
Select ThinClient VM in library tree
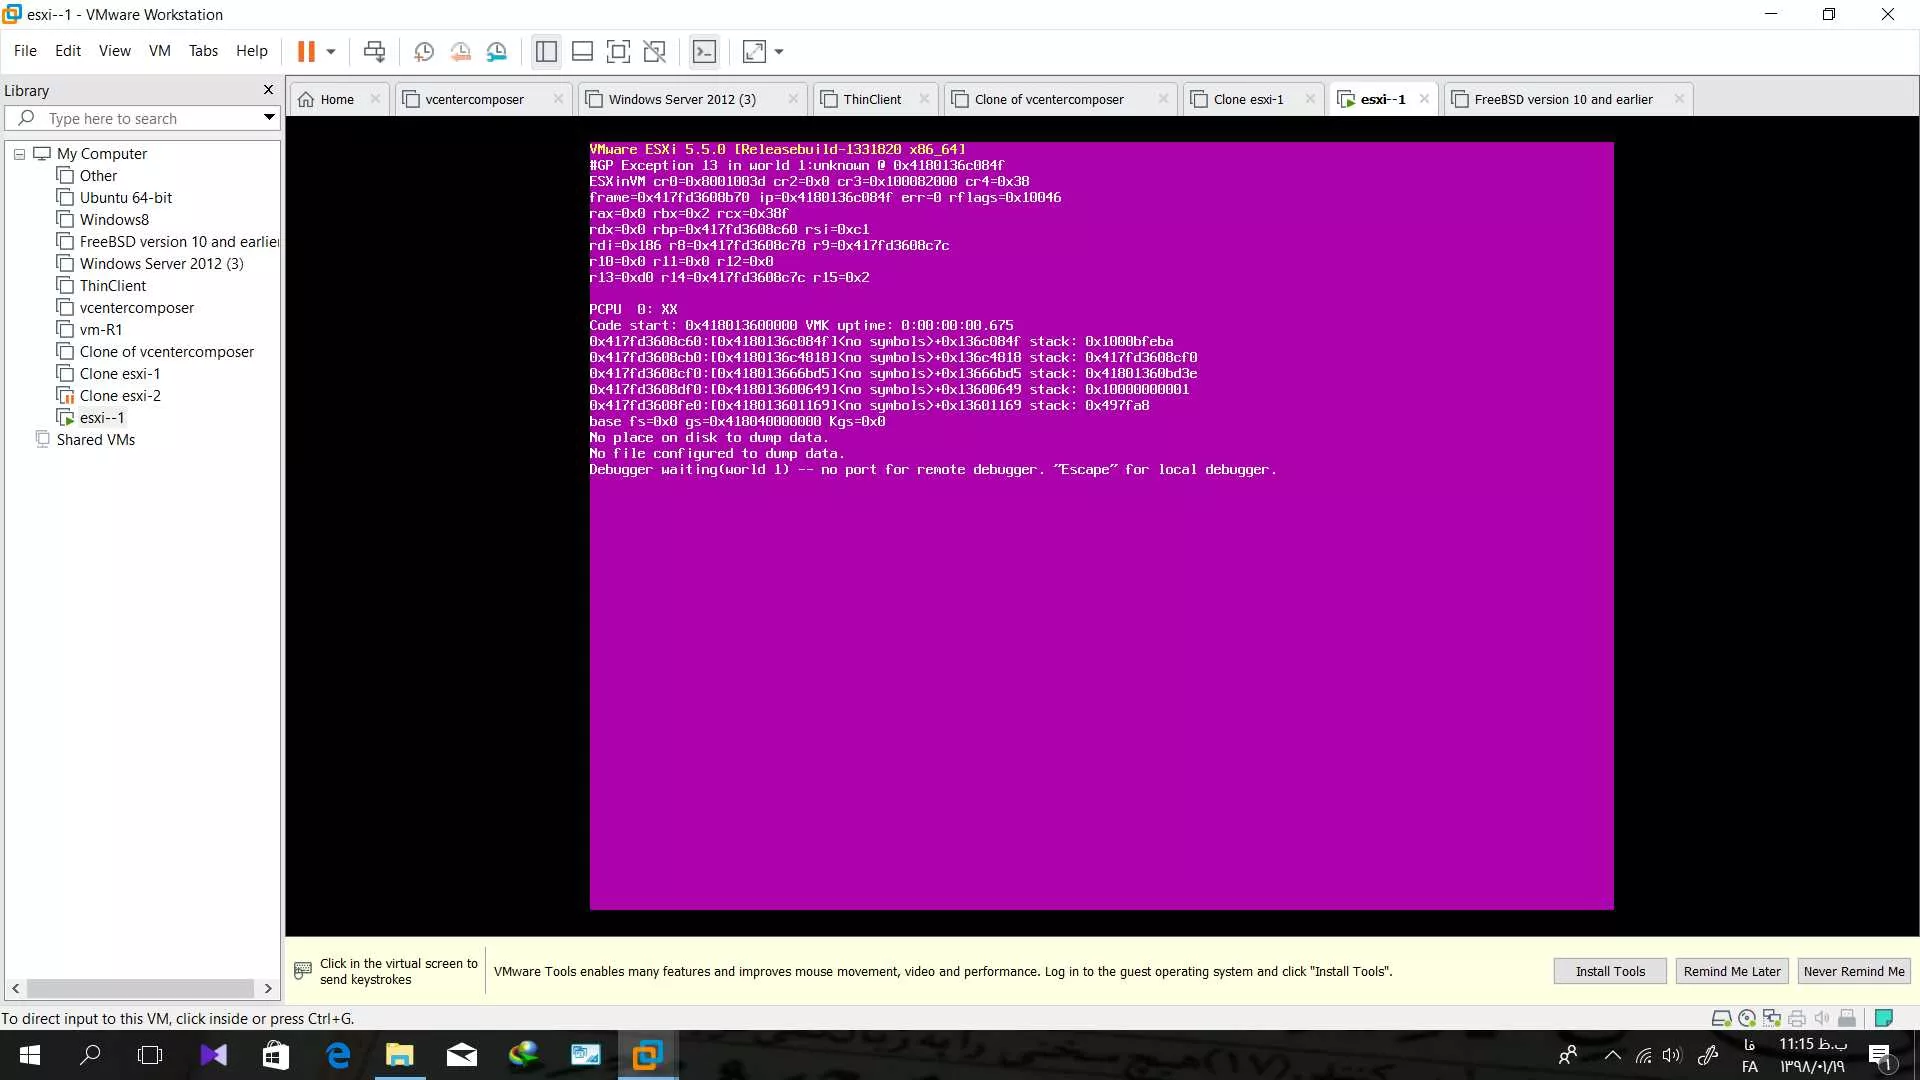click(x=113, y=286)
